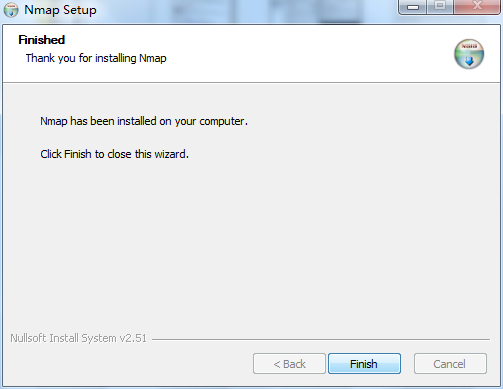Click the Nmap has been installed message
503x389 pixels.
coord(144,121)
